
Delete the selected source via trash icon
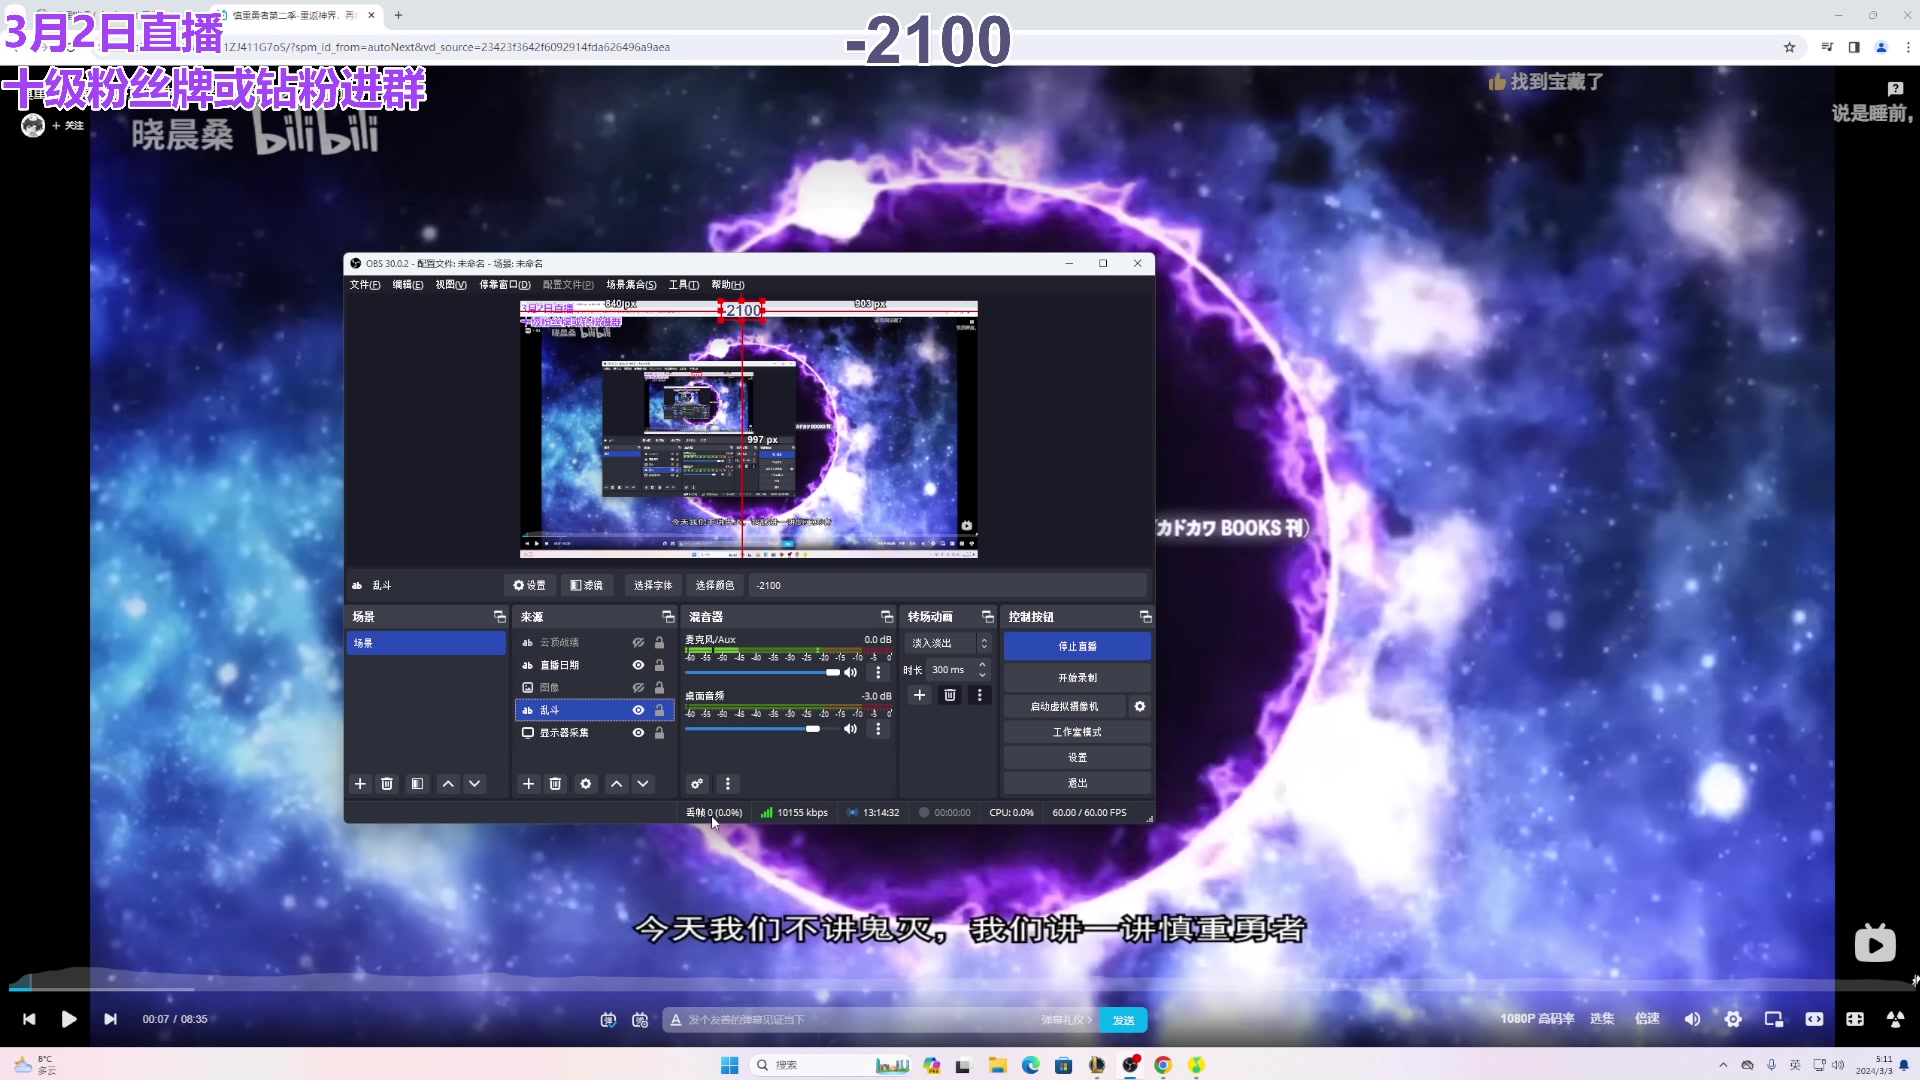click(x=555, y=784)
